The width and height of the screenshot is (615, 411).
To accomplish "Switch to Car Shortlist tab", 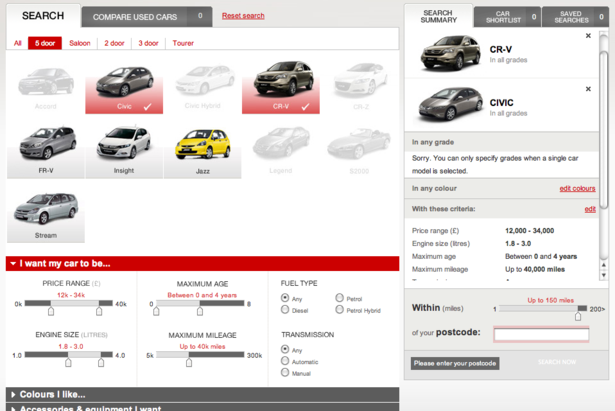I will pyautogui.click(x=507, y=17).
